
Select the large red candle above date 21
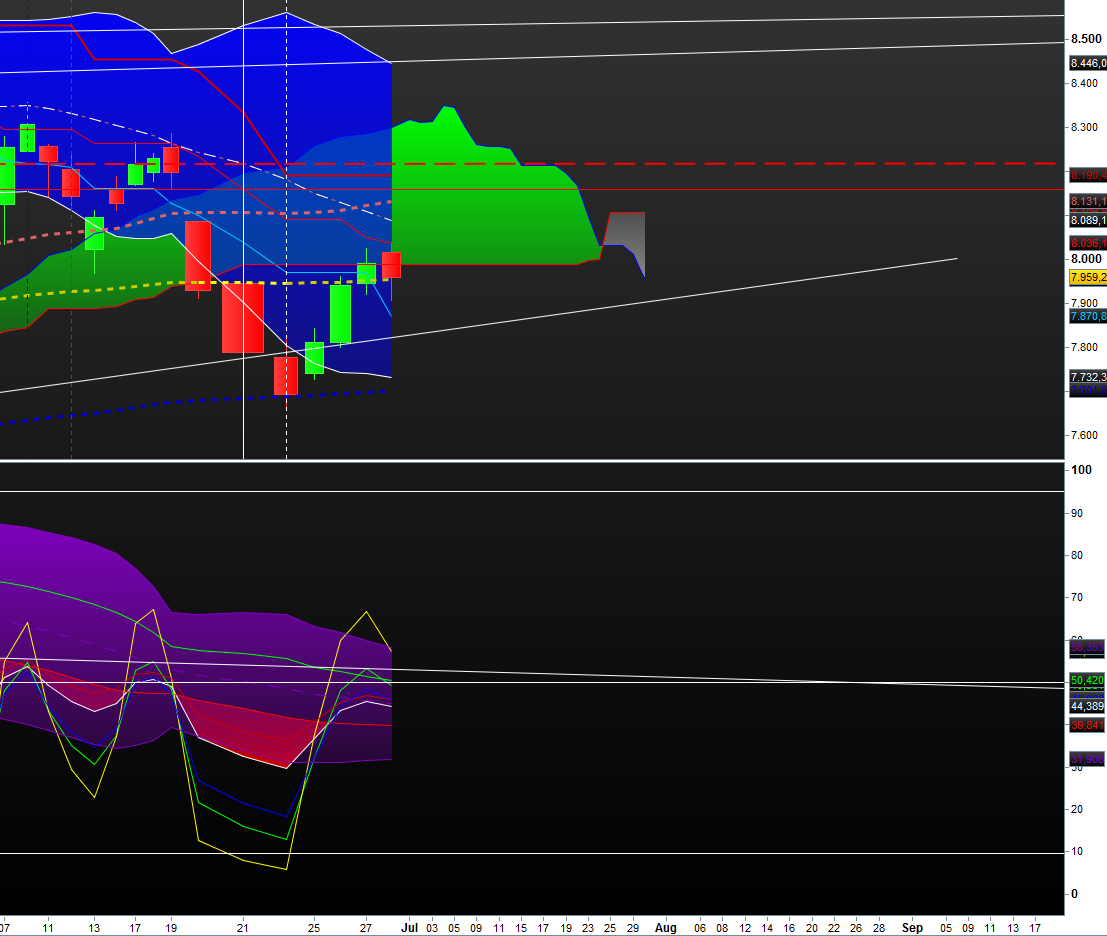(243, 318)
